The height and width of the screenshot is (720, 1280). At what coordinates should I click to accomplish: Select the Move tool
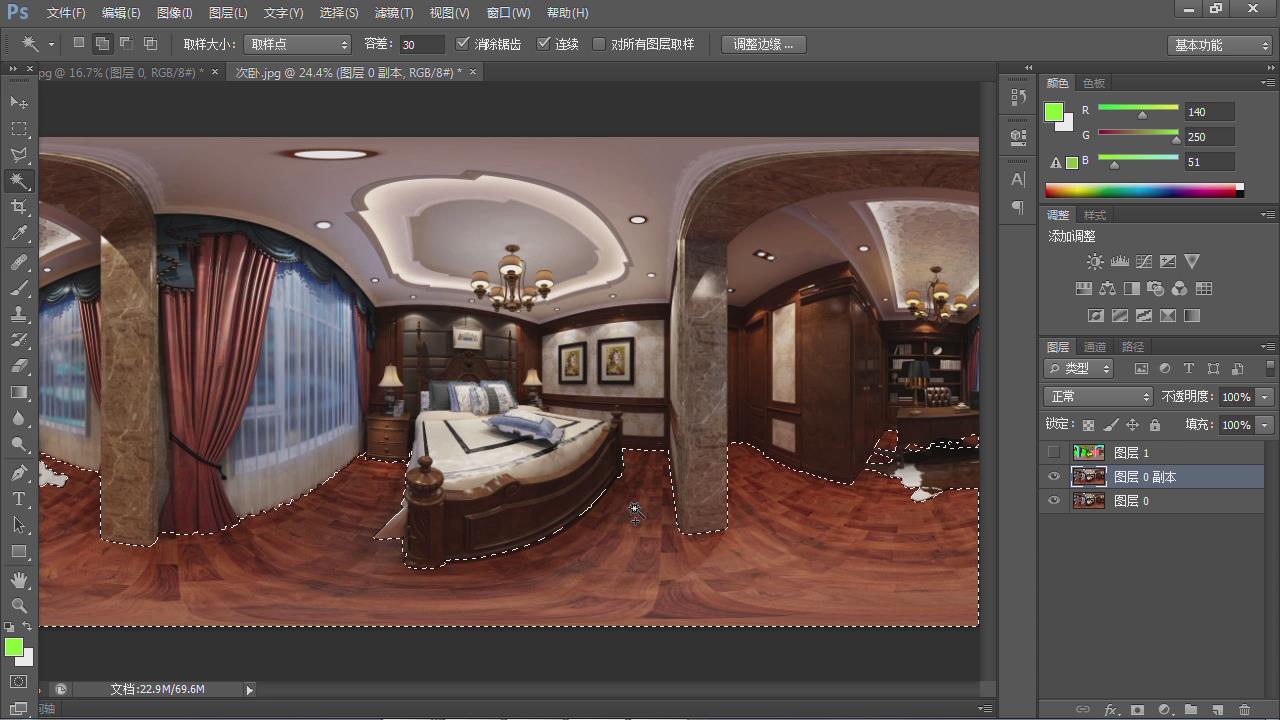[x=19, y=103]
